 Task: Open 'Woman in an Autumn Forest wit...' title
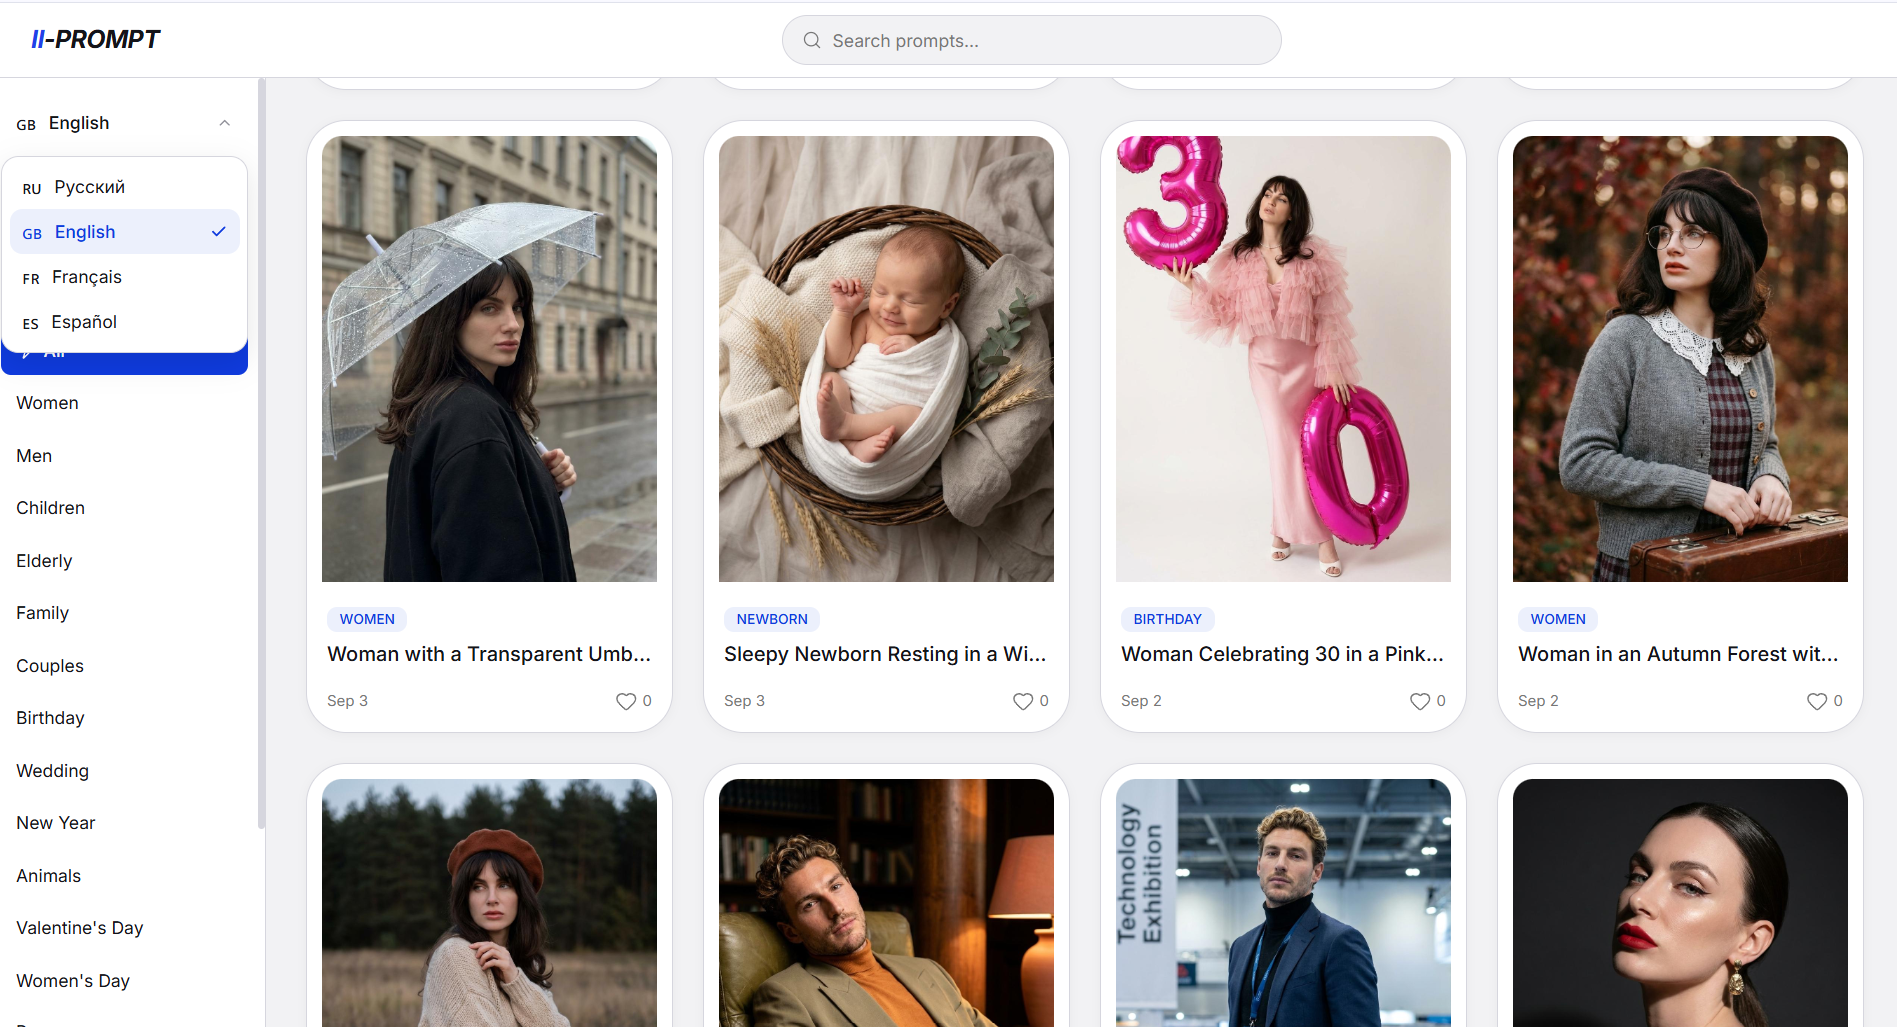1678,654
